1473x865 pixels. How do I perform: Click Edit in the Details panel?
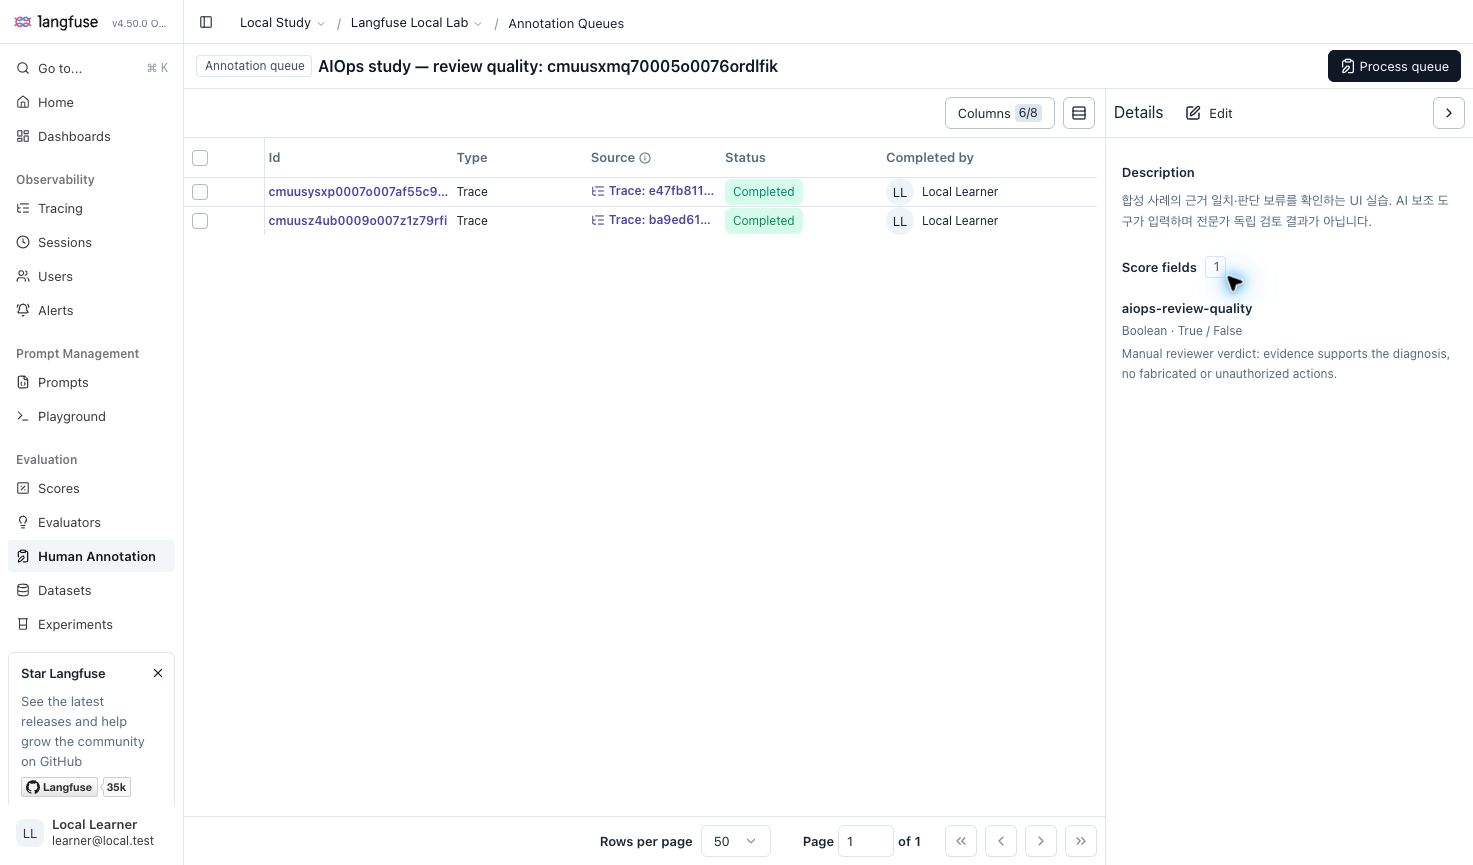coord(1209,113)
